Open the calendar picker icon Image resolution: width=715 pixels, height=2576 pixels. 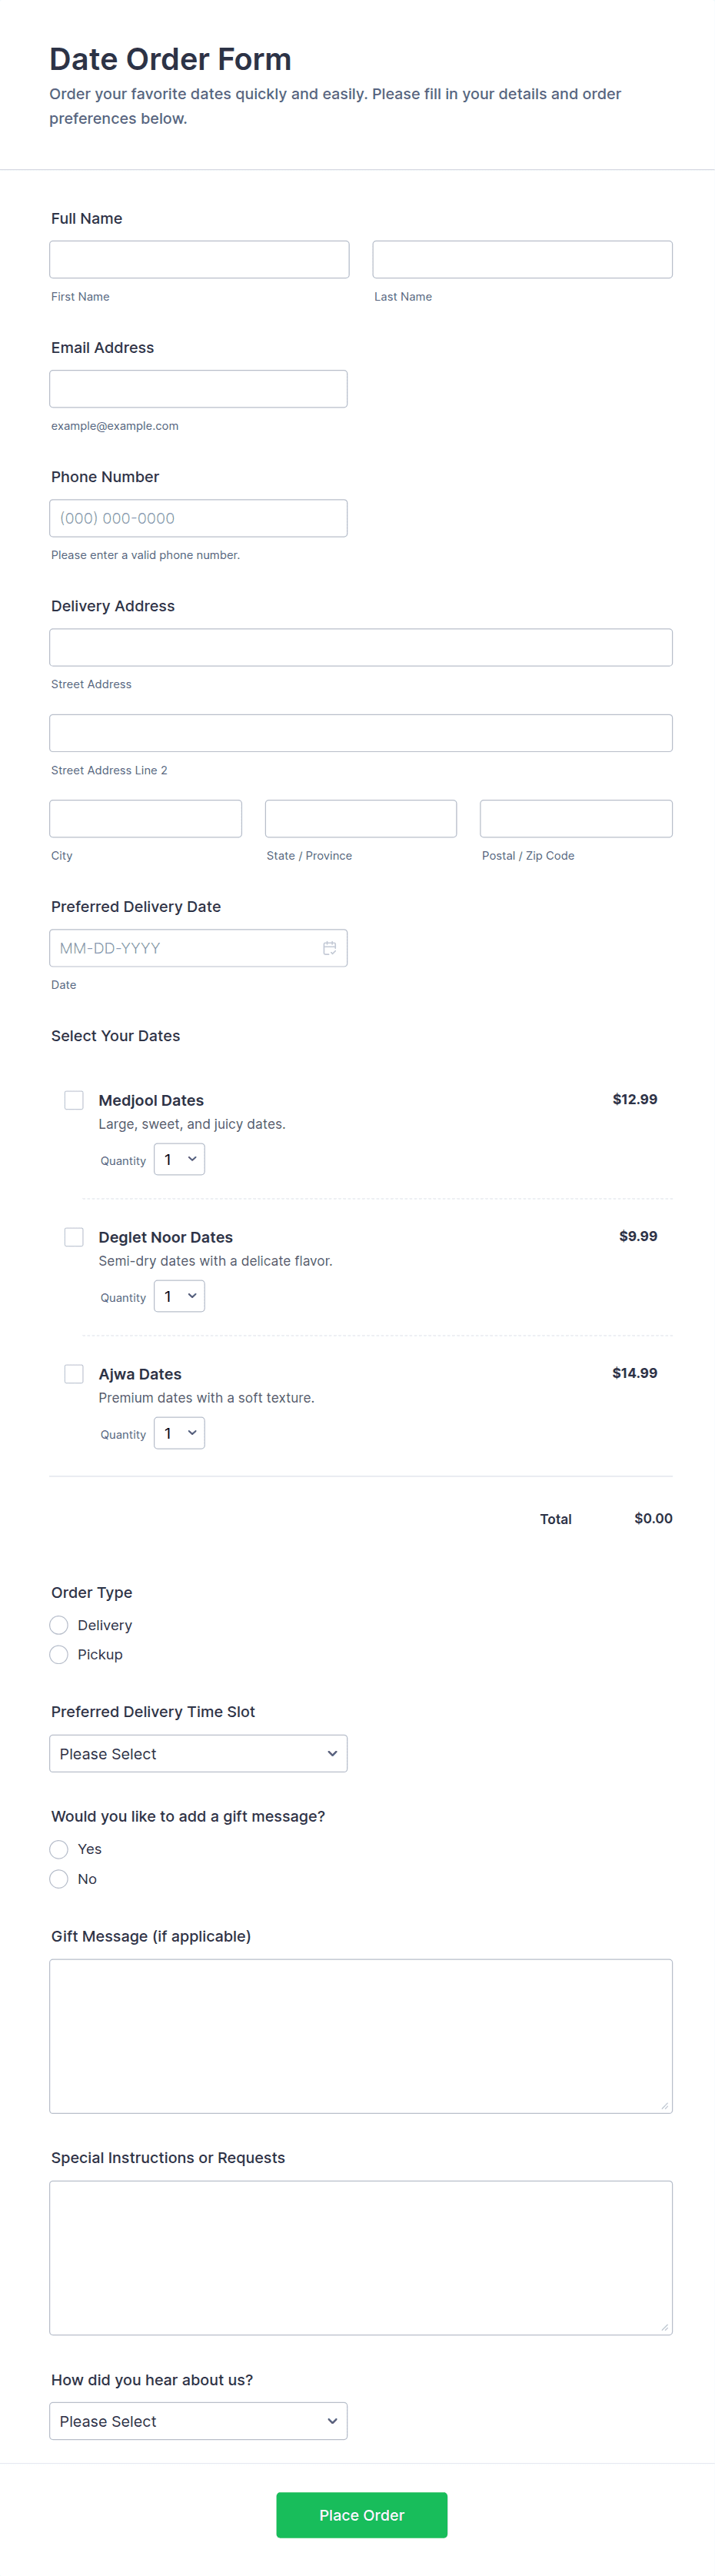(x=329, y=948)
